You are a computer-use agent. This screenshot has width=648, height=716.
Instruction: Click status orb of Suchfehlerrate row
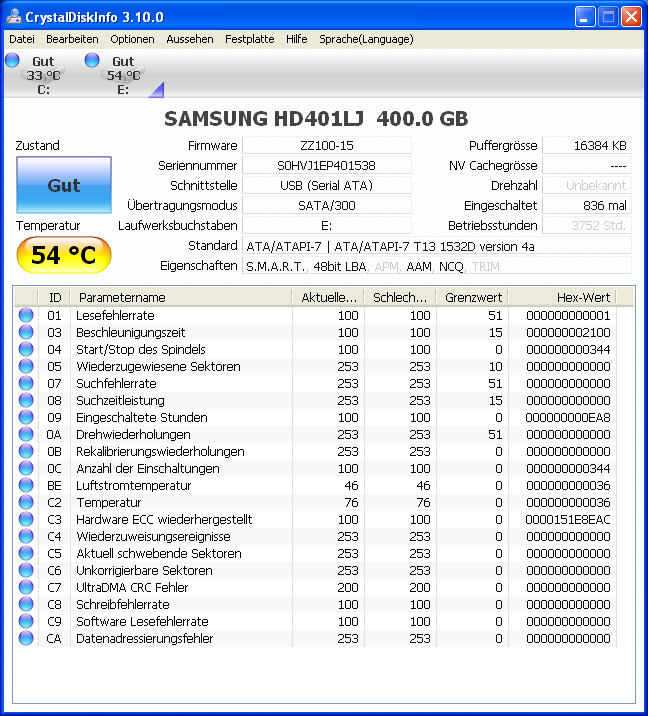tap(26, 383)
